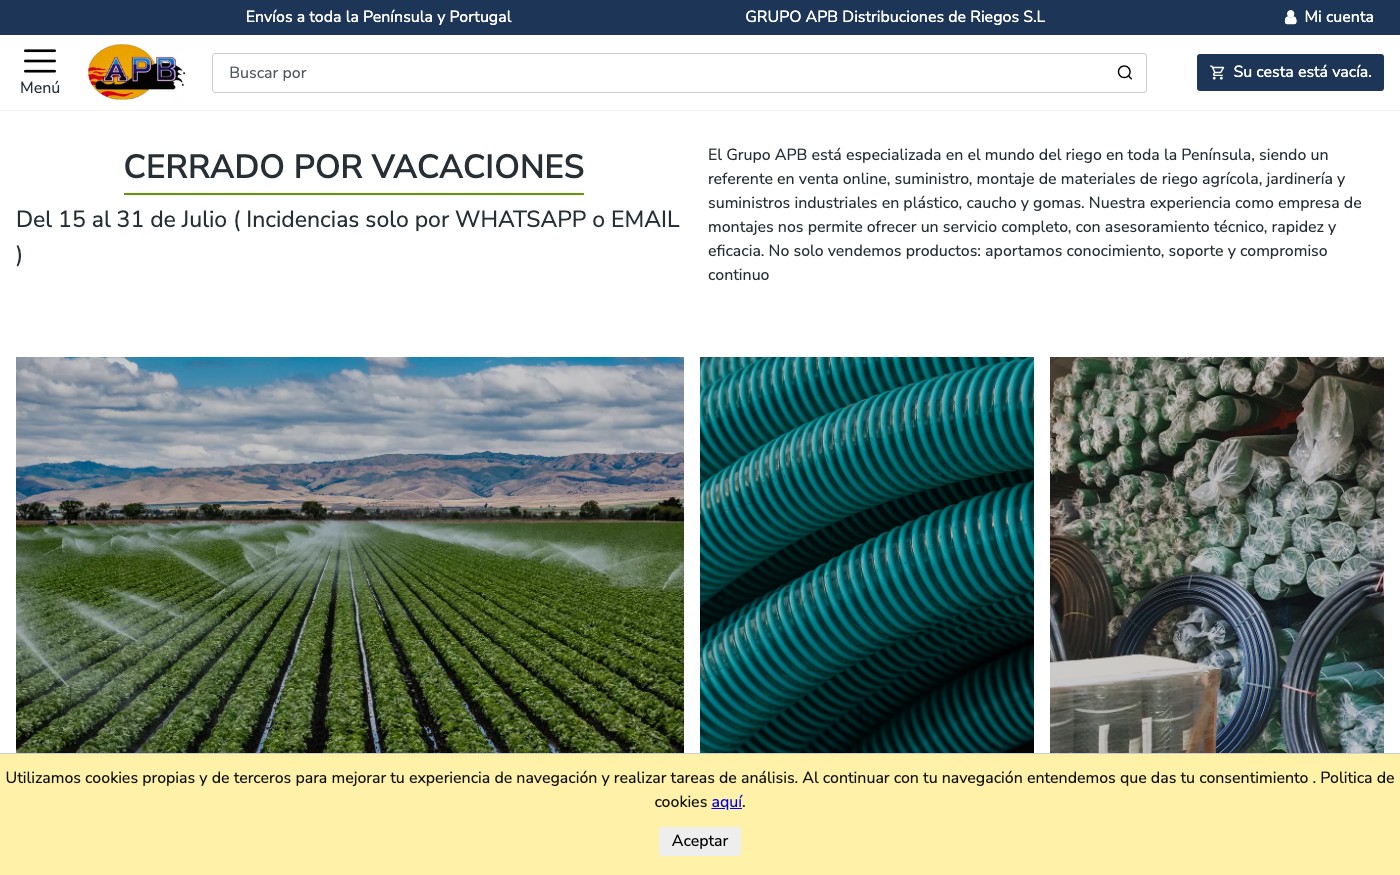Click GRUPO APB Distribuciones de Riegos text
Viewport: 1400px width, 875px height.
[x=895, y=17]
